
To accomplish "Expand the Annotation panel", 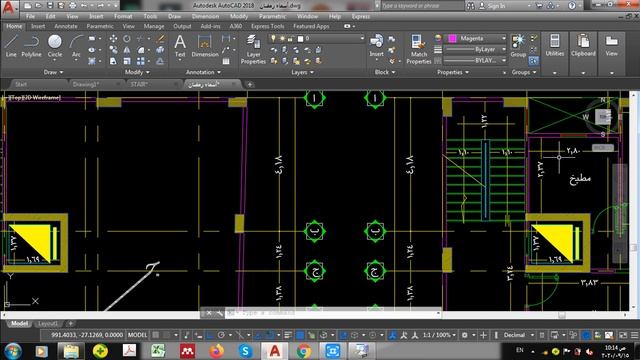I will point(203,72).
